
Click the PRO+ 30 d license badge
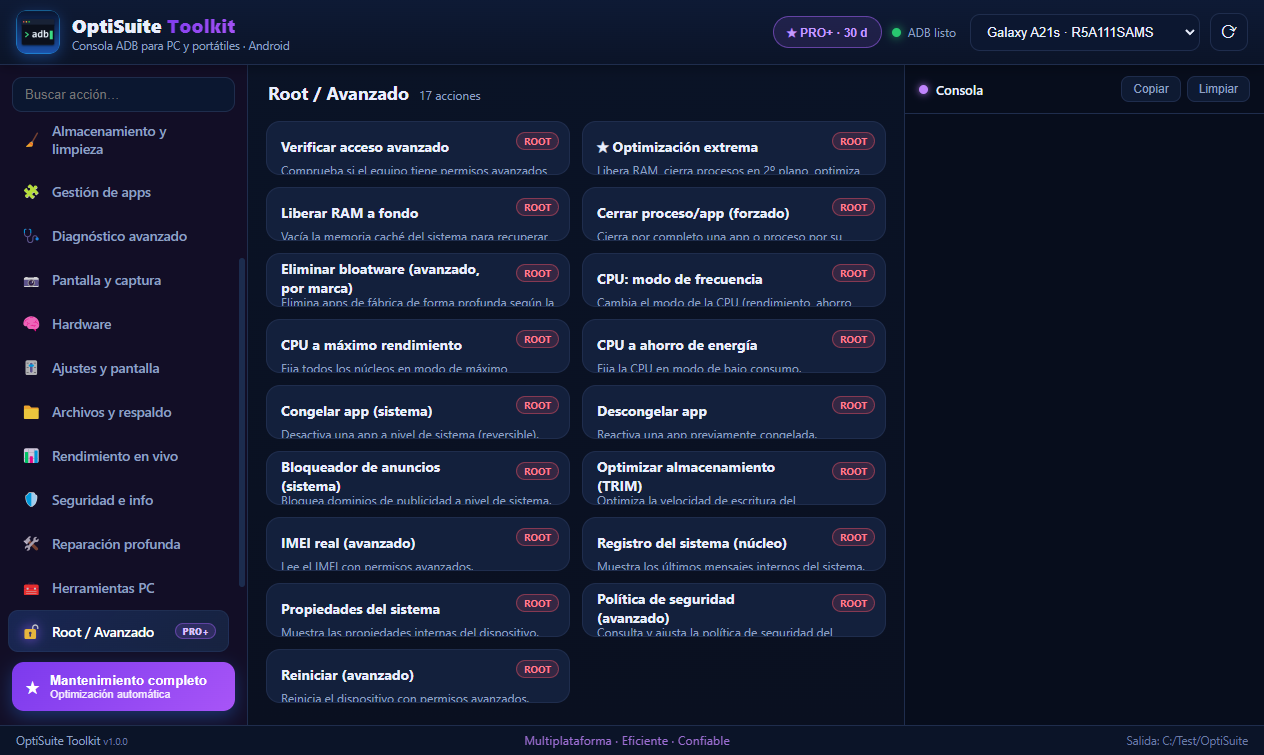pyautogui.click(x=827, y=32)
